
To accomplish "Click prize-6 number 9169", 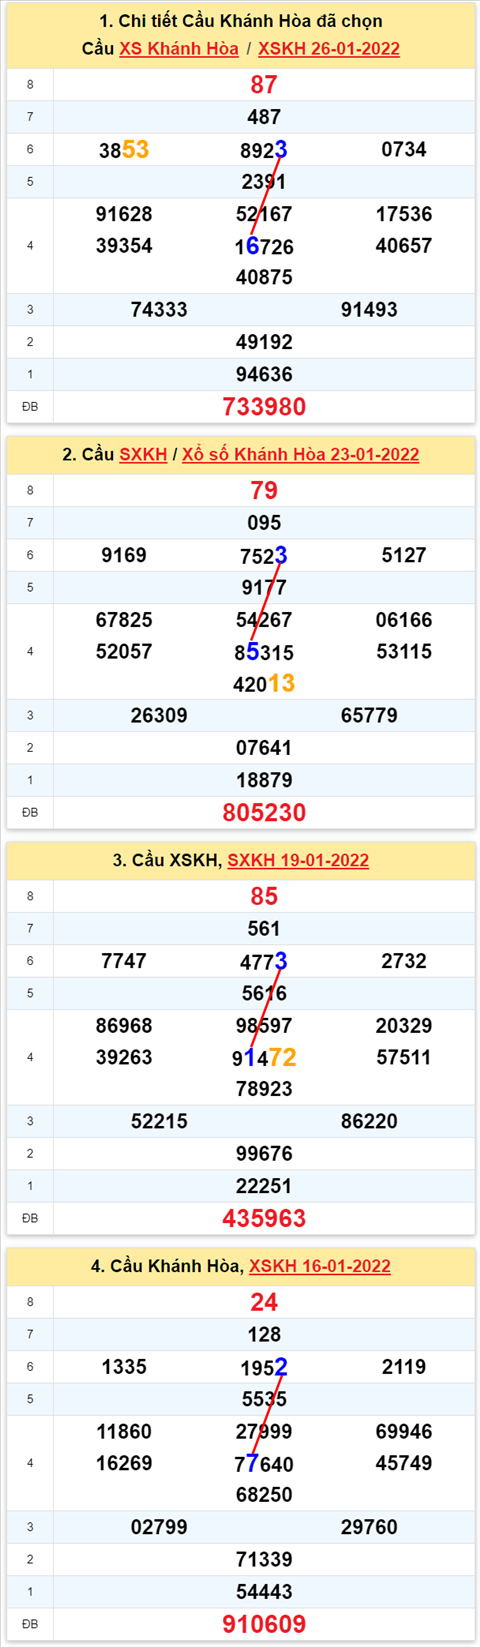I will click(x=124, y=556).
